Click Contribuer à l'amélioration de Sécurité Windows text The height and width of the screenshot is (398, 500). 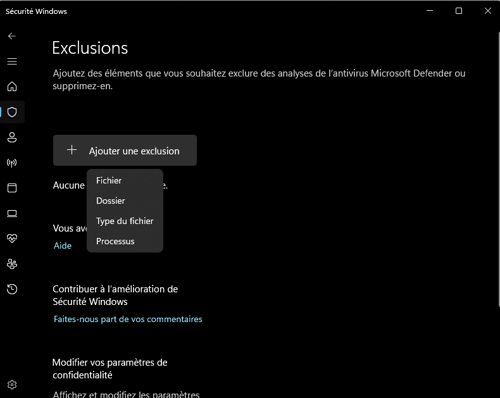[115, 295]
